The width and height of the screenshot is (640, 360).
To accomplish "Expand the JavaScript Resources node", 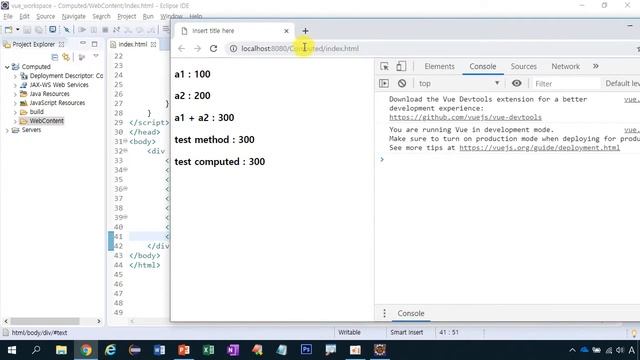I will [x=15, y=103].
